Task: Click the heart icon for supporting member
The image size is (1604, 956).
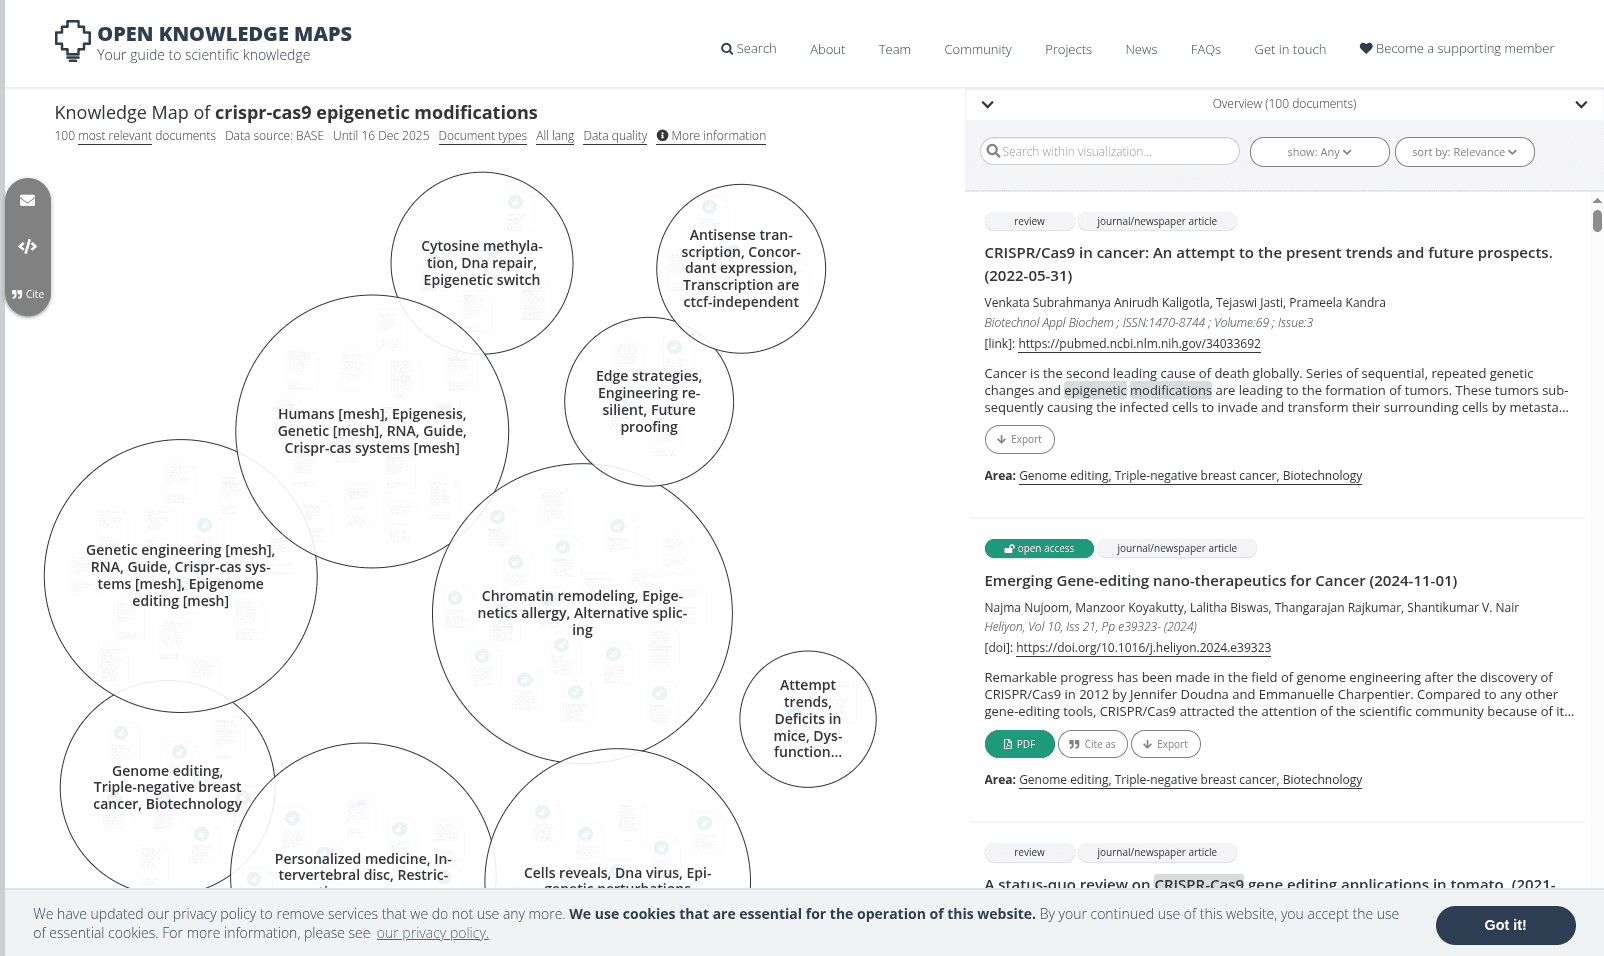Action: 1365,49
